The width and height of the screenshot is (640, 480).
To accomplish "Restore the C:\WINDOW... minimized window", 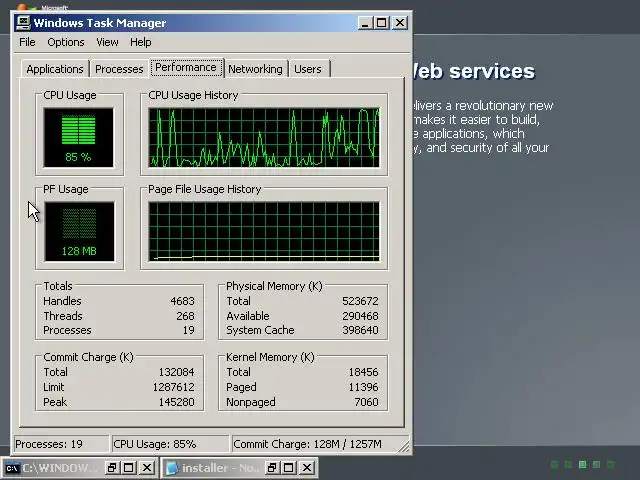I will (111, 468).
